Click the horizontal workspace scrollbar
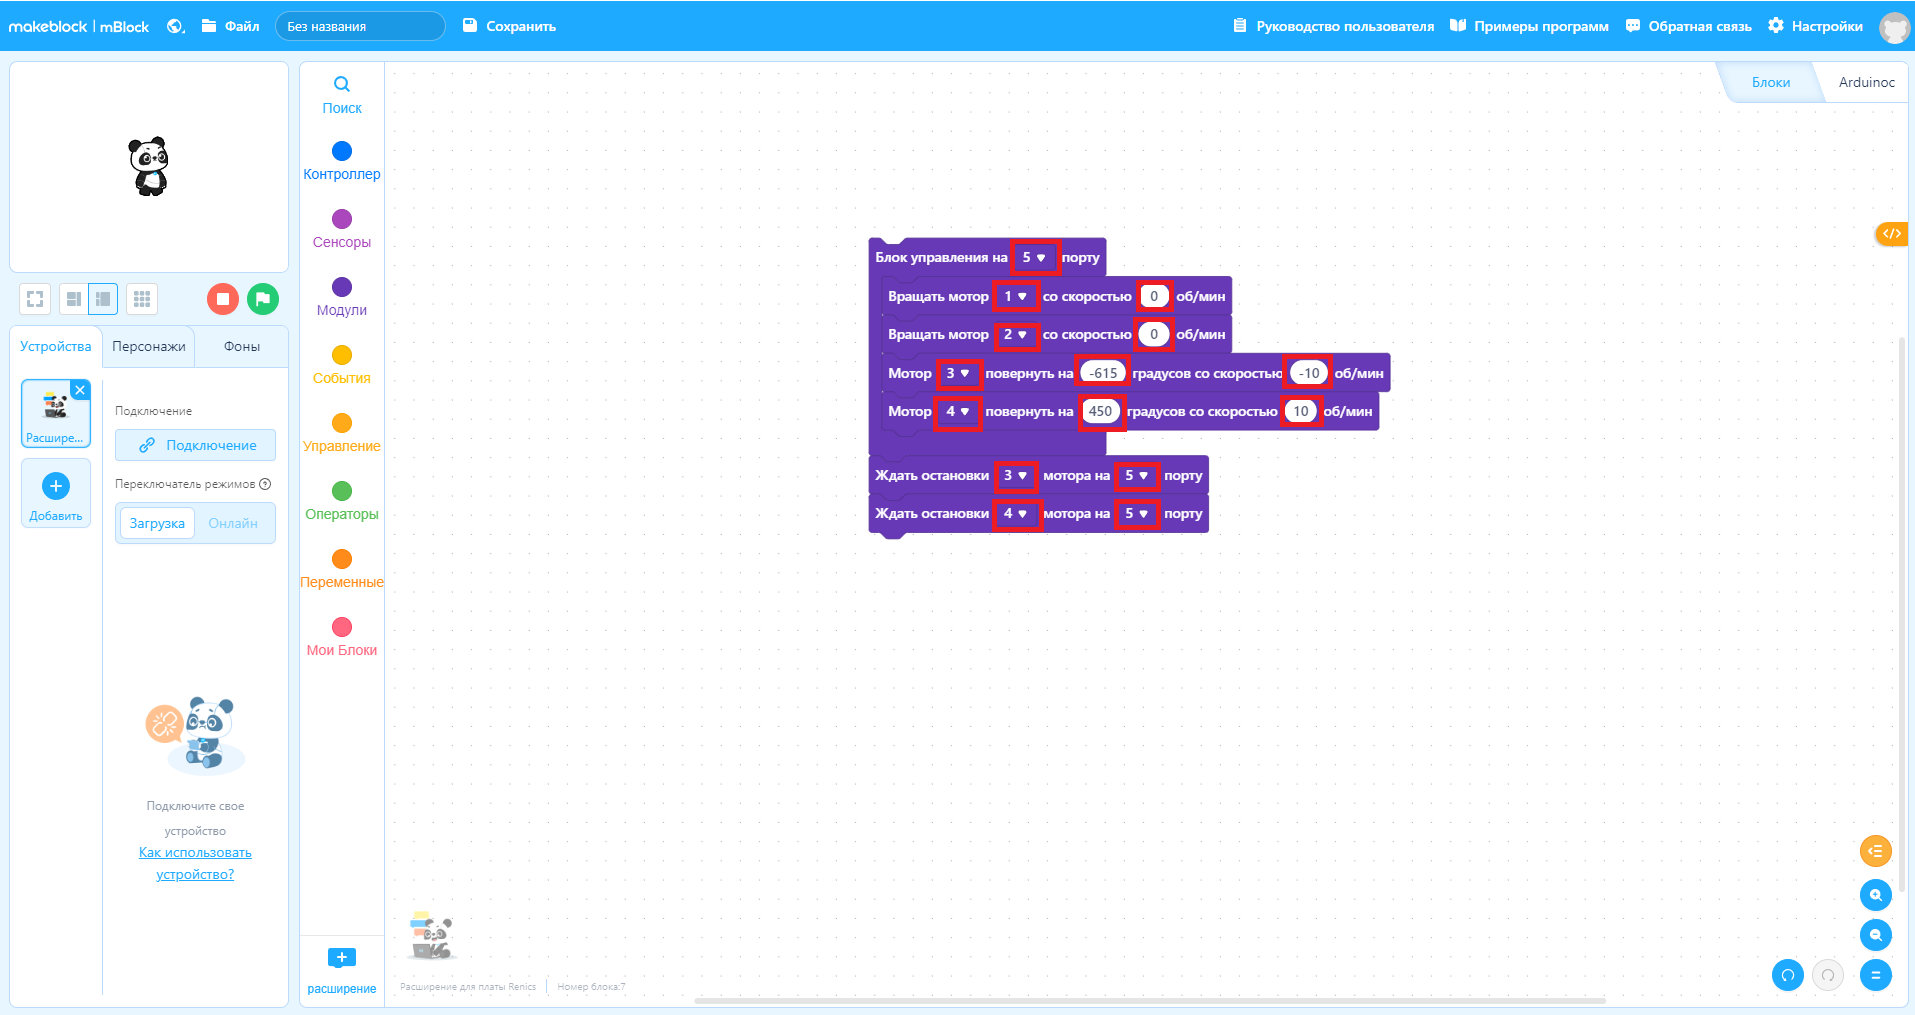 point(1150,1000)
